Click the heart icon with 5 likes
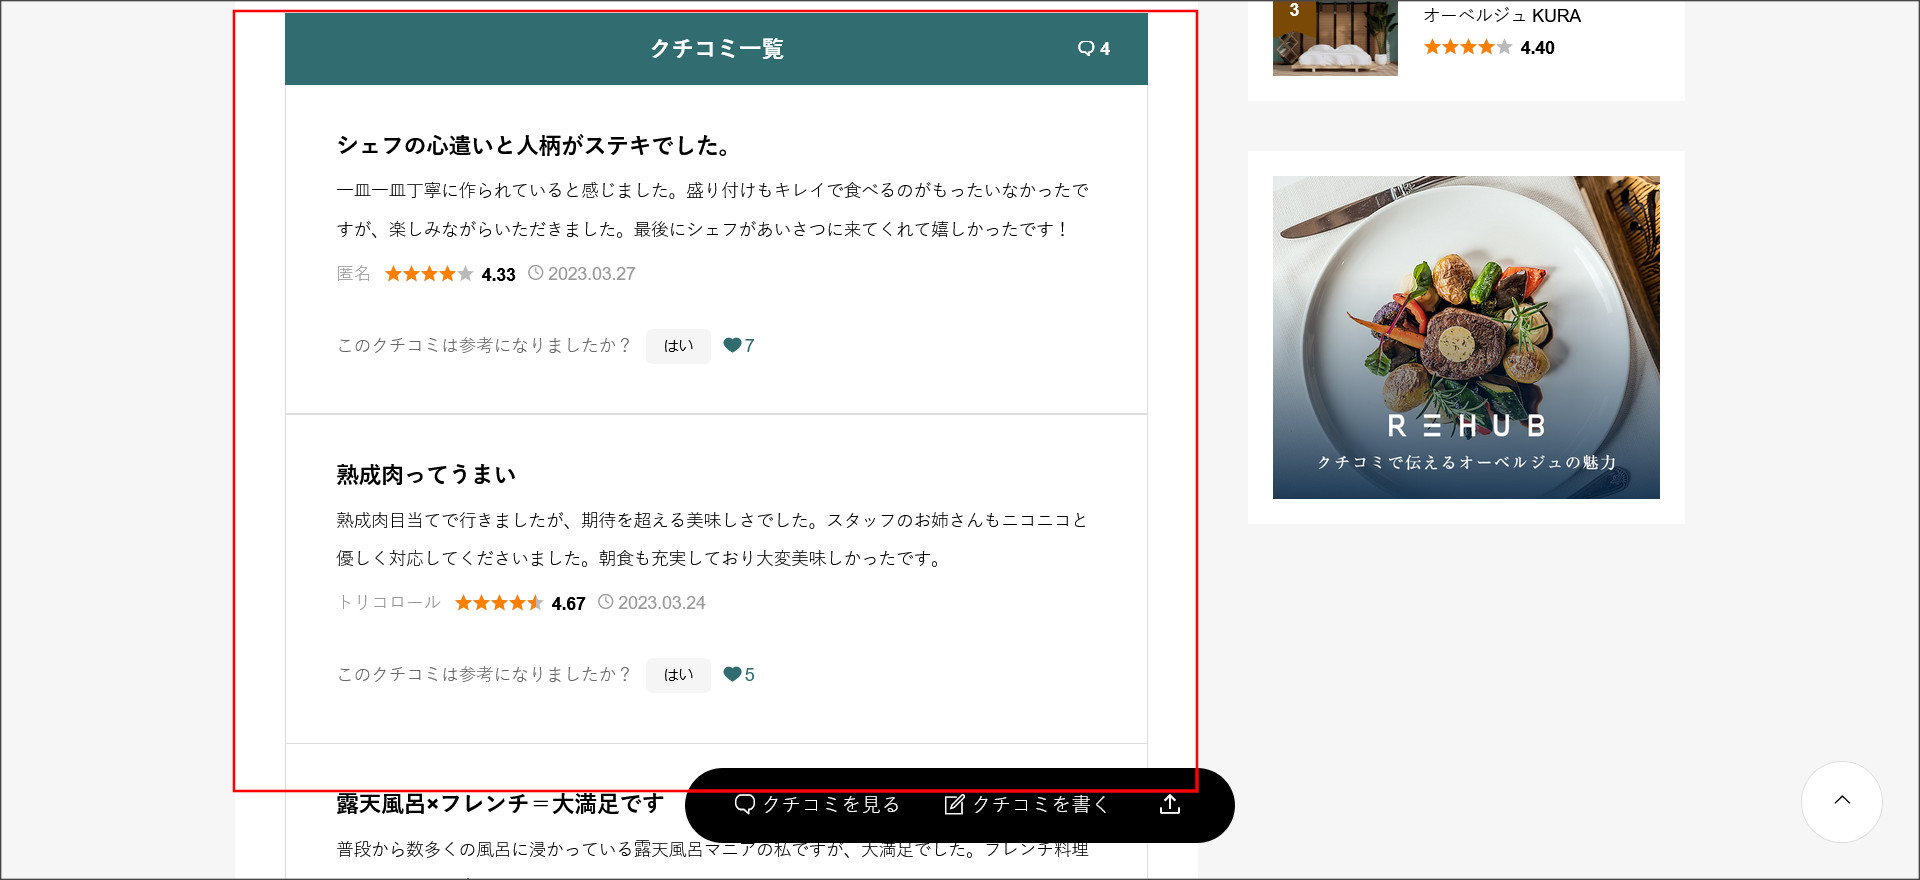Viewport: 1920px width, 880px height. 732,674
